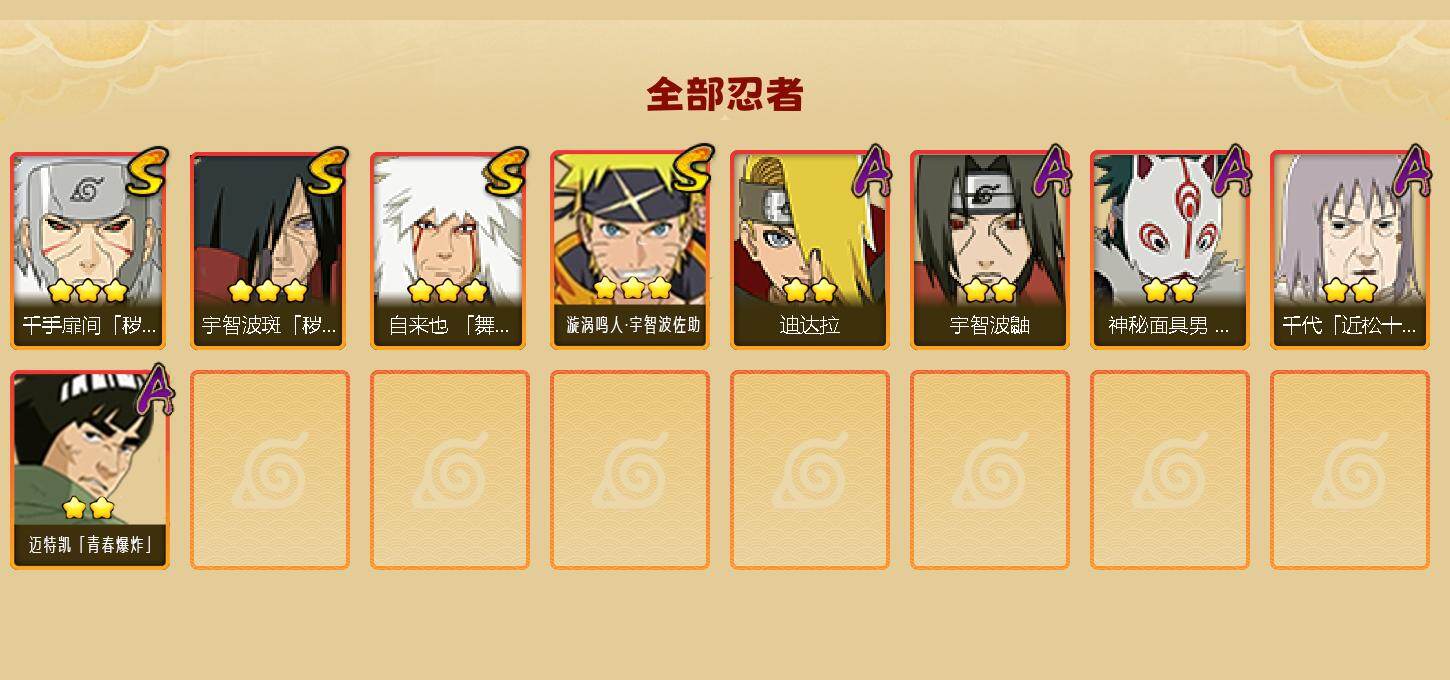Click the last empty slot in second row
Screen dimensions: 1450x680
tap(1349, 470)
